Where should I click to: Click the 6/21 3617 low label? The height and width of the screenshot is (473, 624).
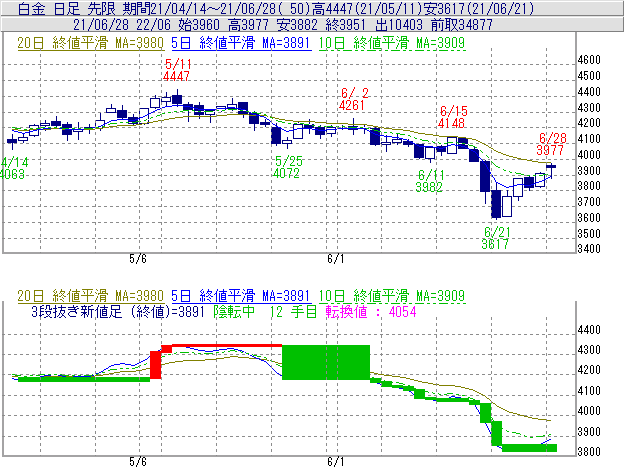pos(496,238)
